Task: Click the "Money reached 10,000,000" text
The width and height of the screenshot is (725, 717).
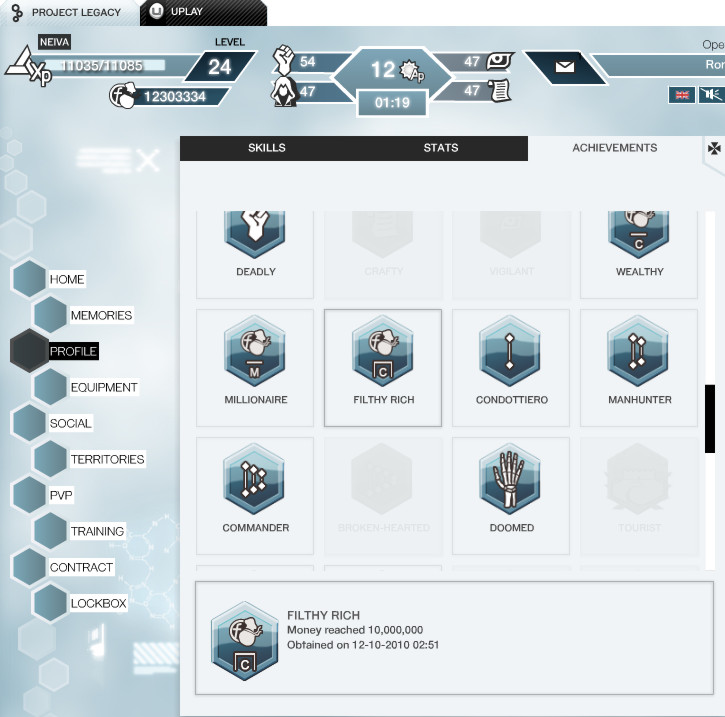Action: pos(355,630)
